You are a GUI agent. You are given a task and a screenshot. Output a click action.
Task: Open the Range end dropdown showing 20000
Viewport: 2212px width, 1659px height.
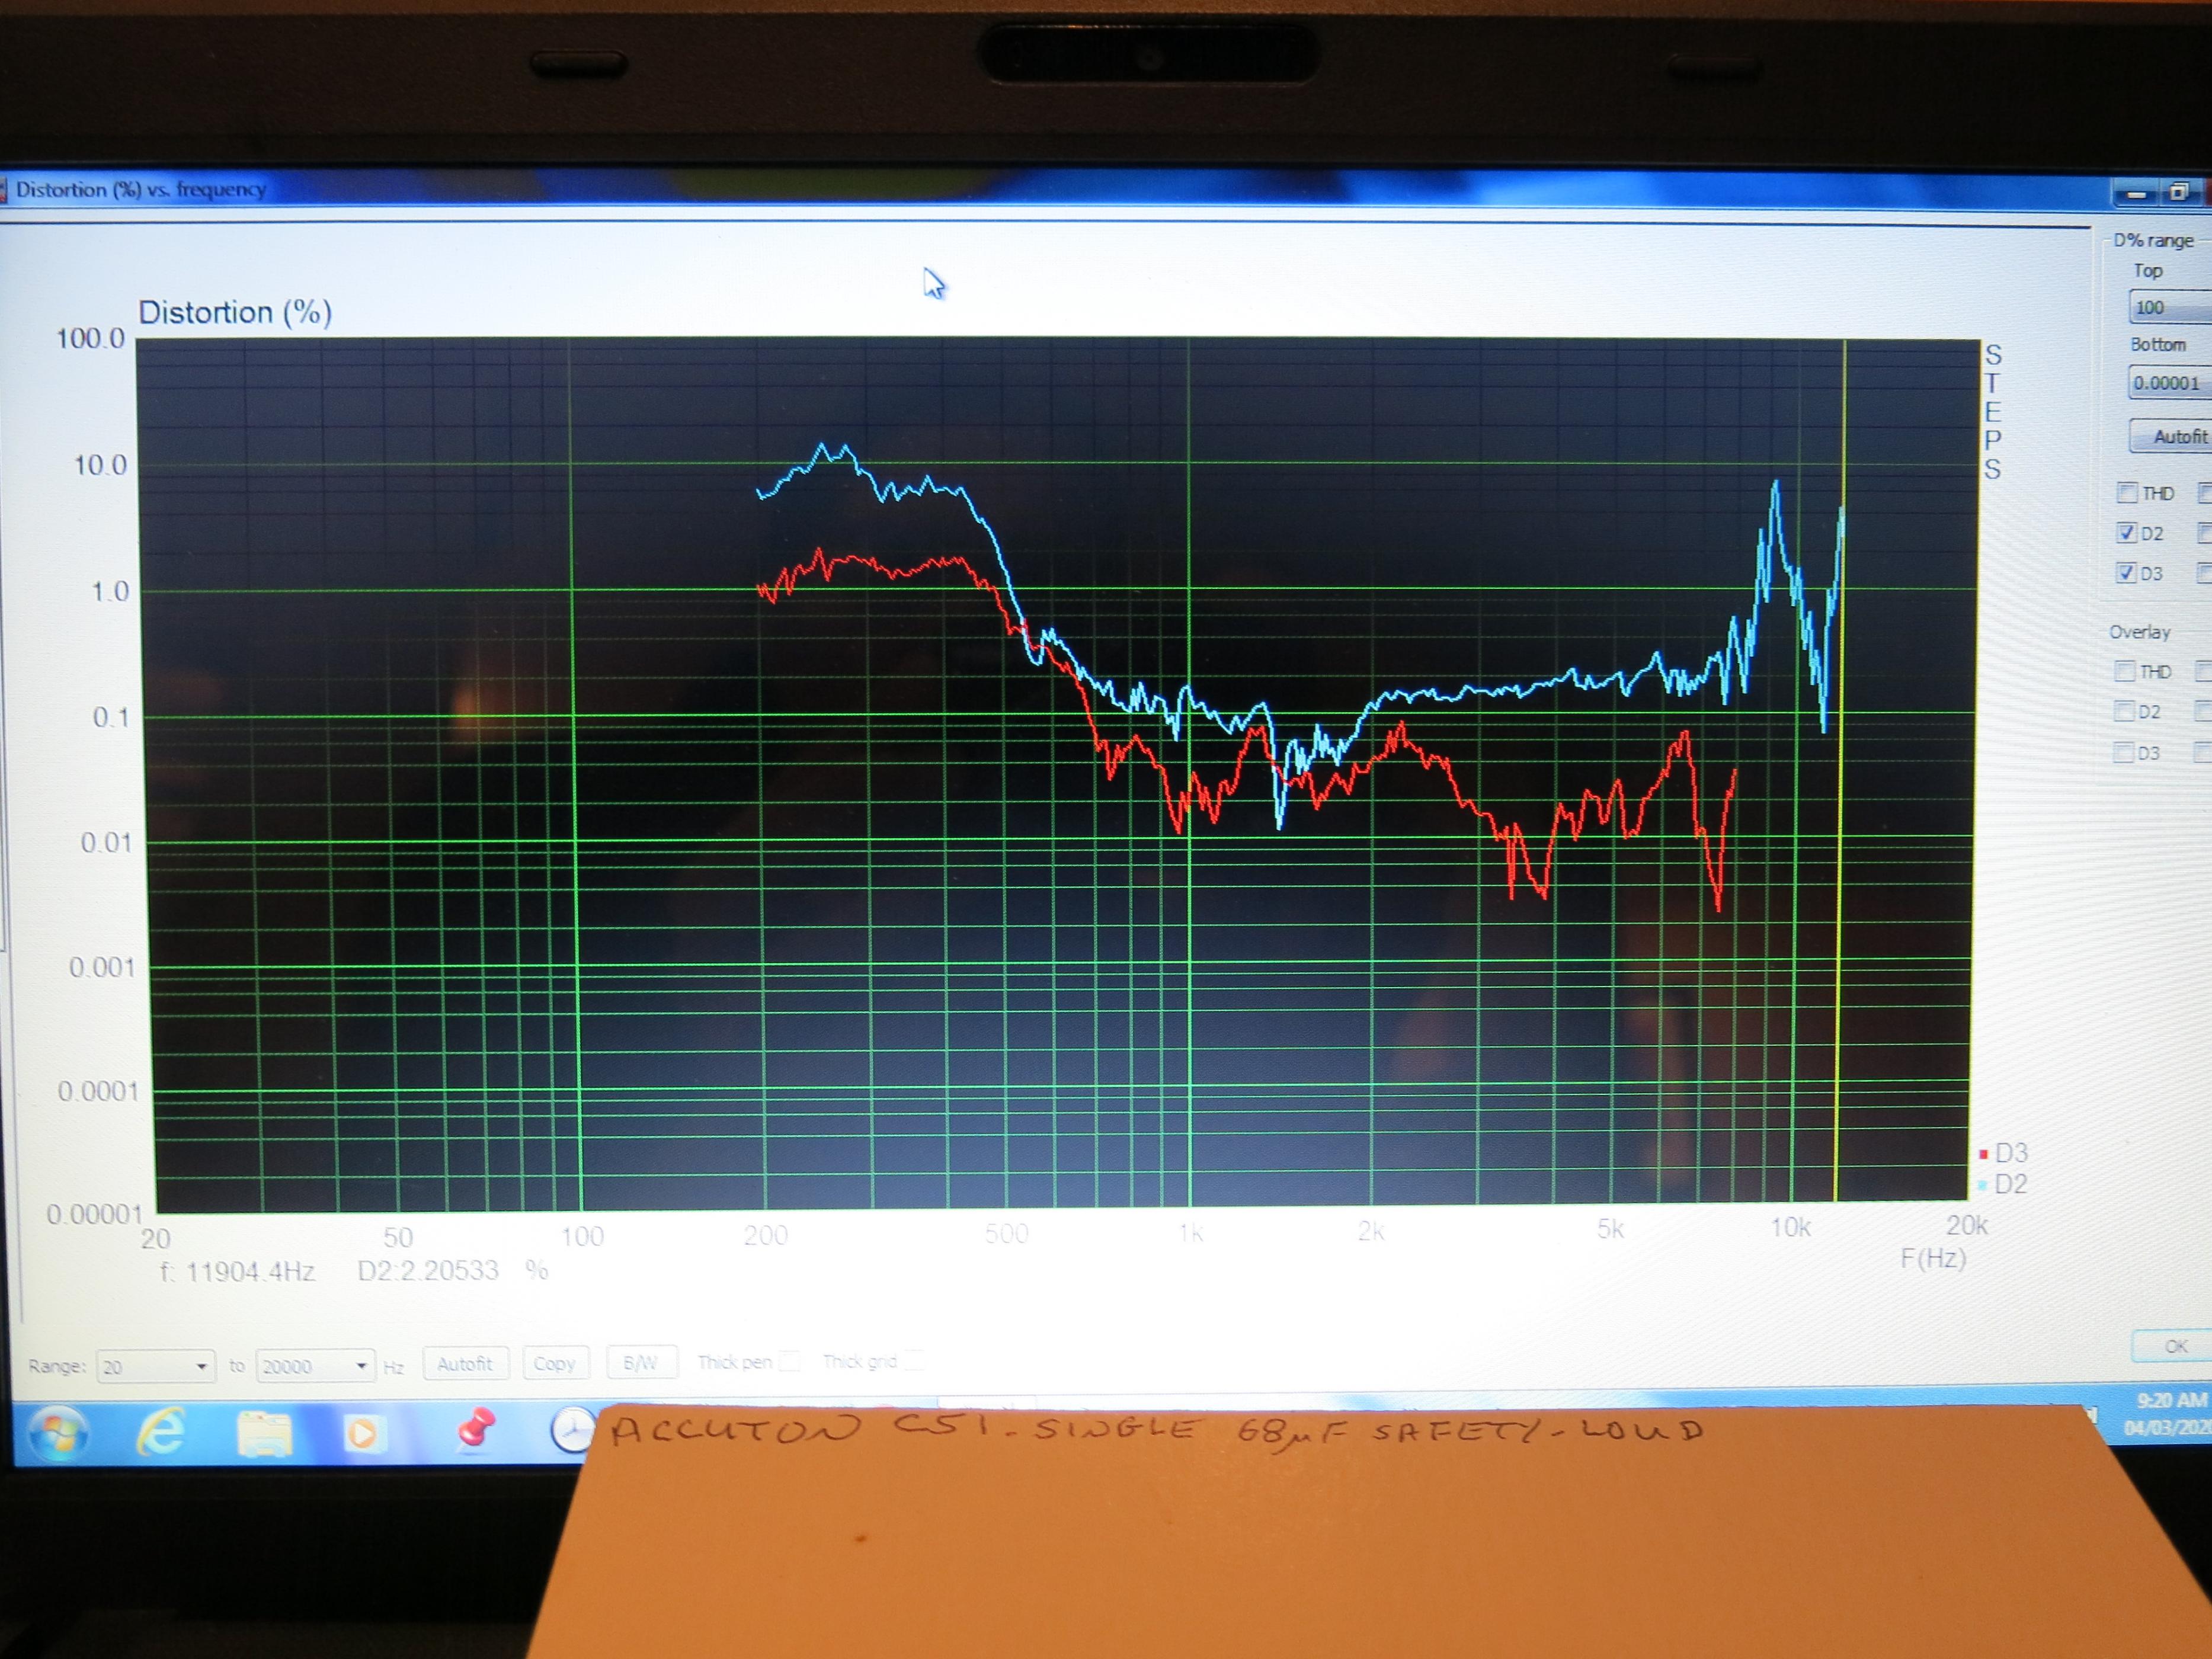315,1365
